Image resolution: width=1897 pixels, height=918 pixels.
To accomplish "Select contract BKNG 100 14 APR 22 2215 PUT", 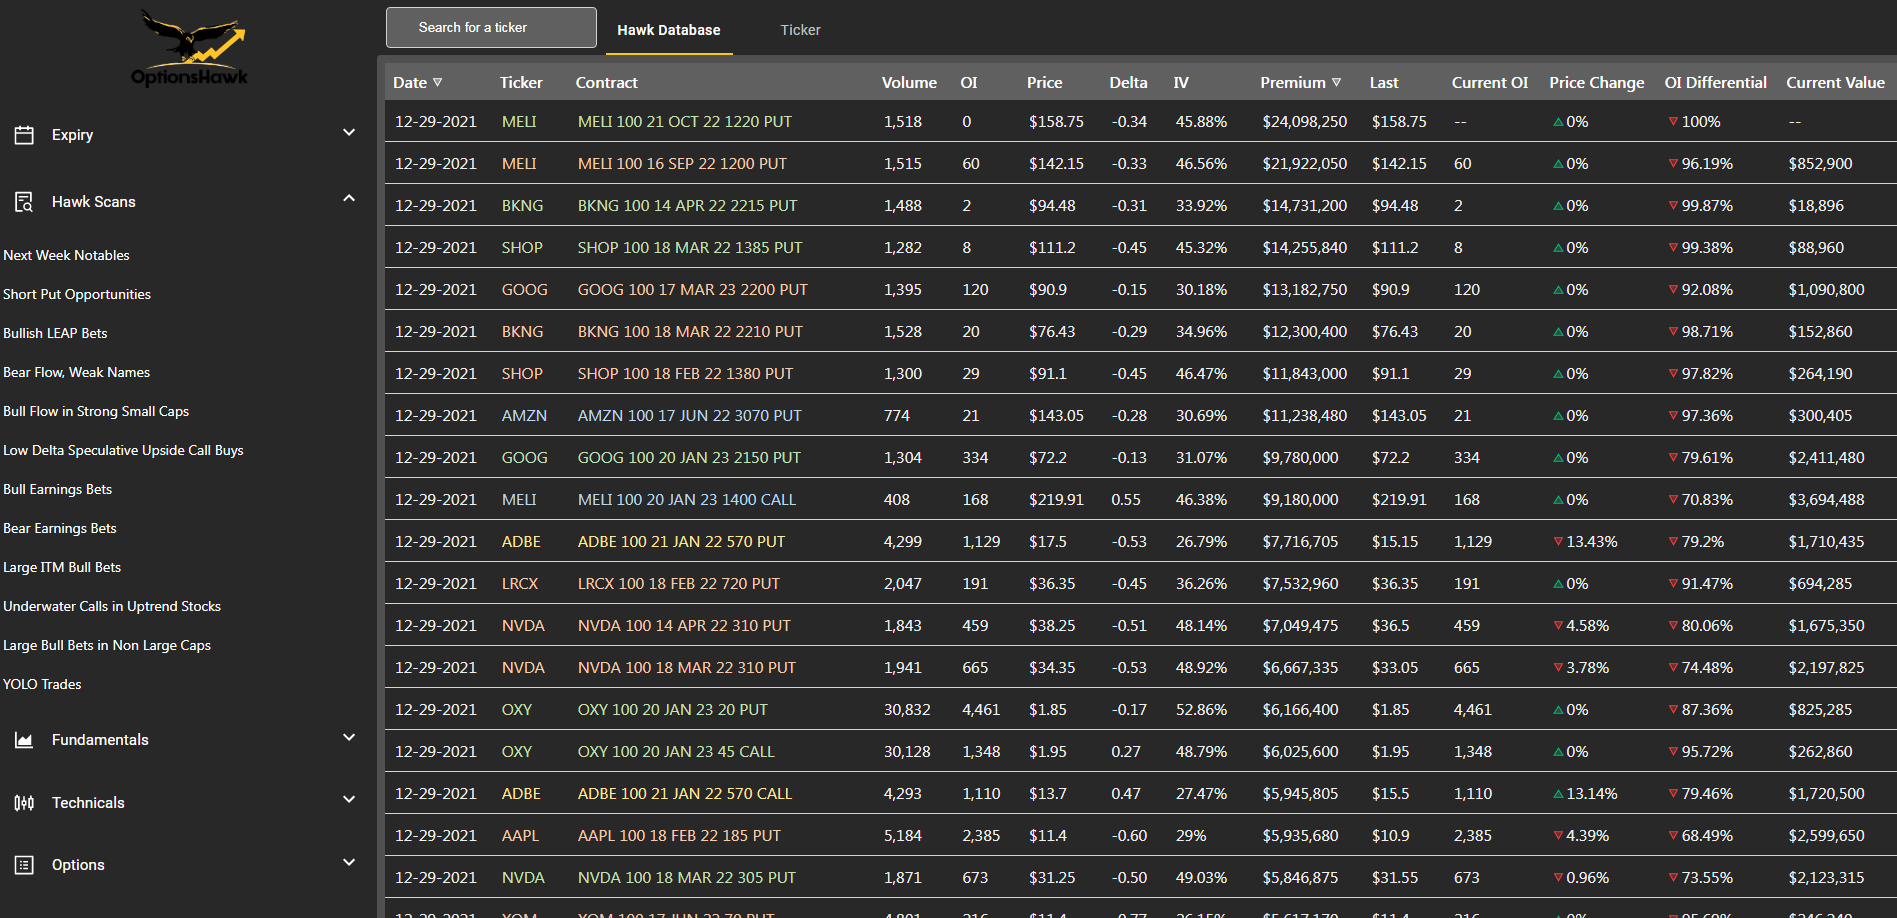I will (687, 206).
